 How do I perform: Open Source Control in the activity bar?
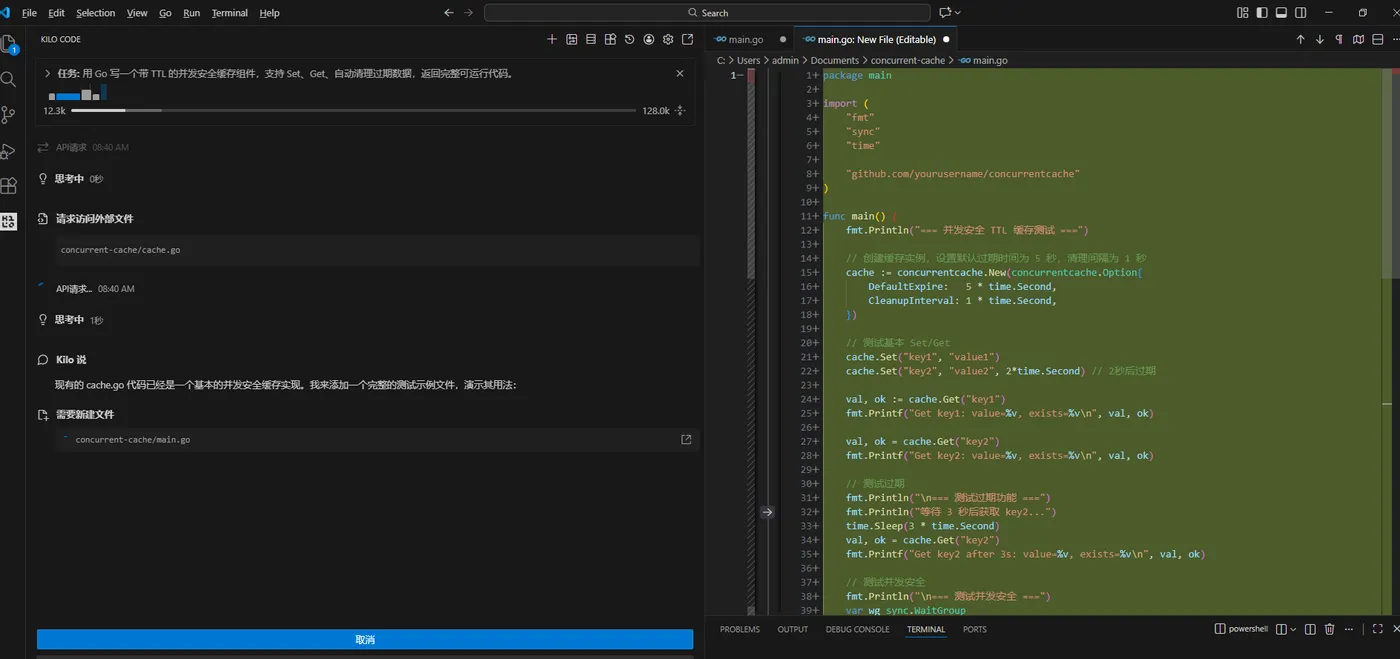[9, 114]
